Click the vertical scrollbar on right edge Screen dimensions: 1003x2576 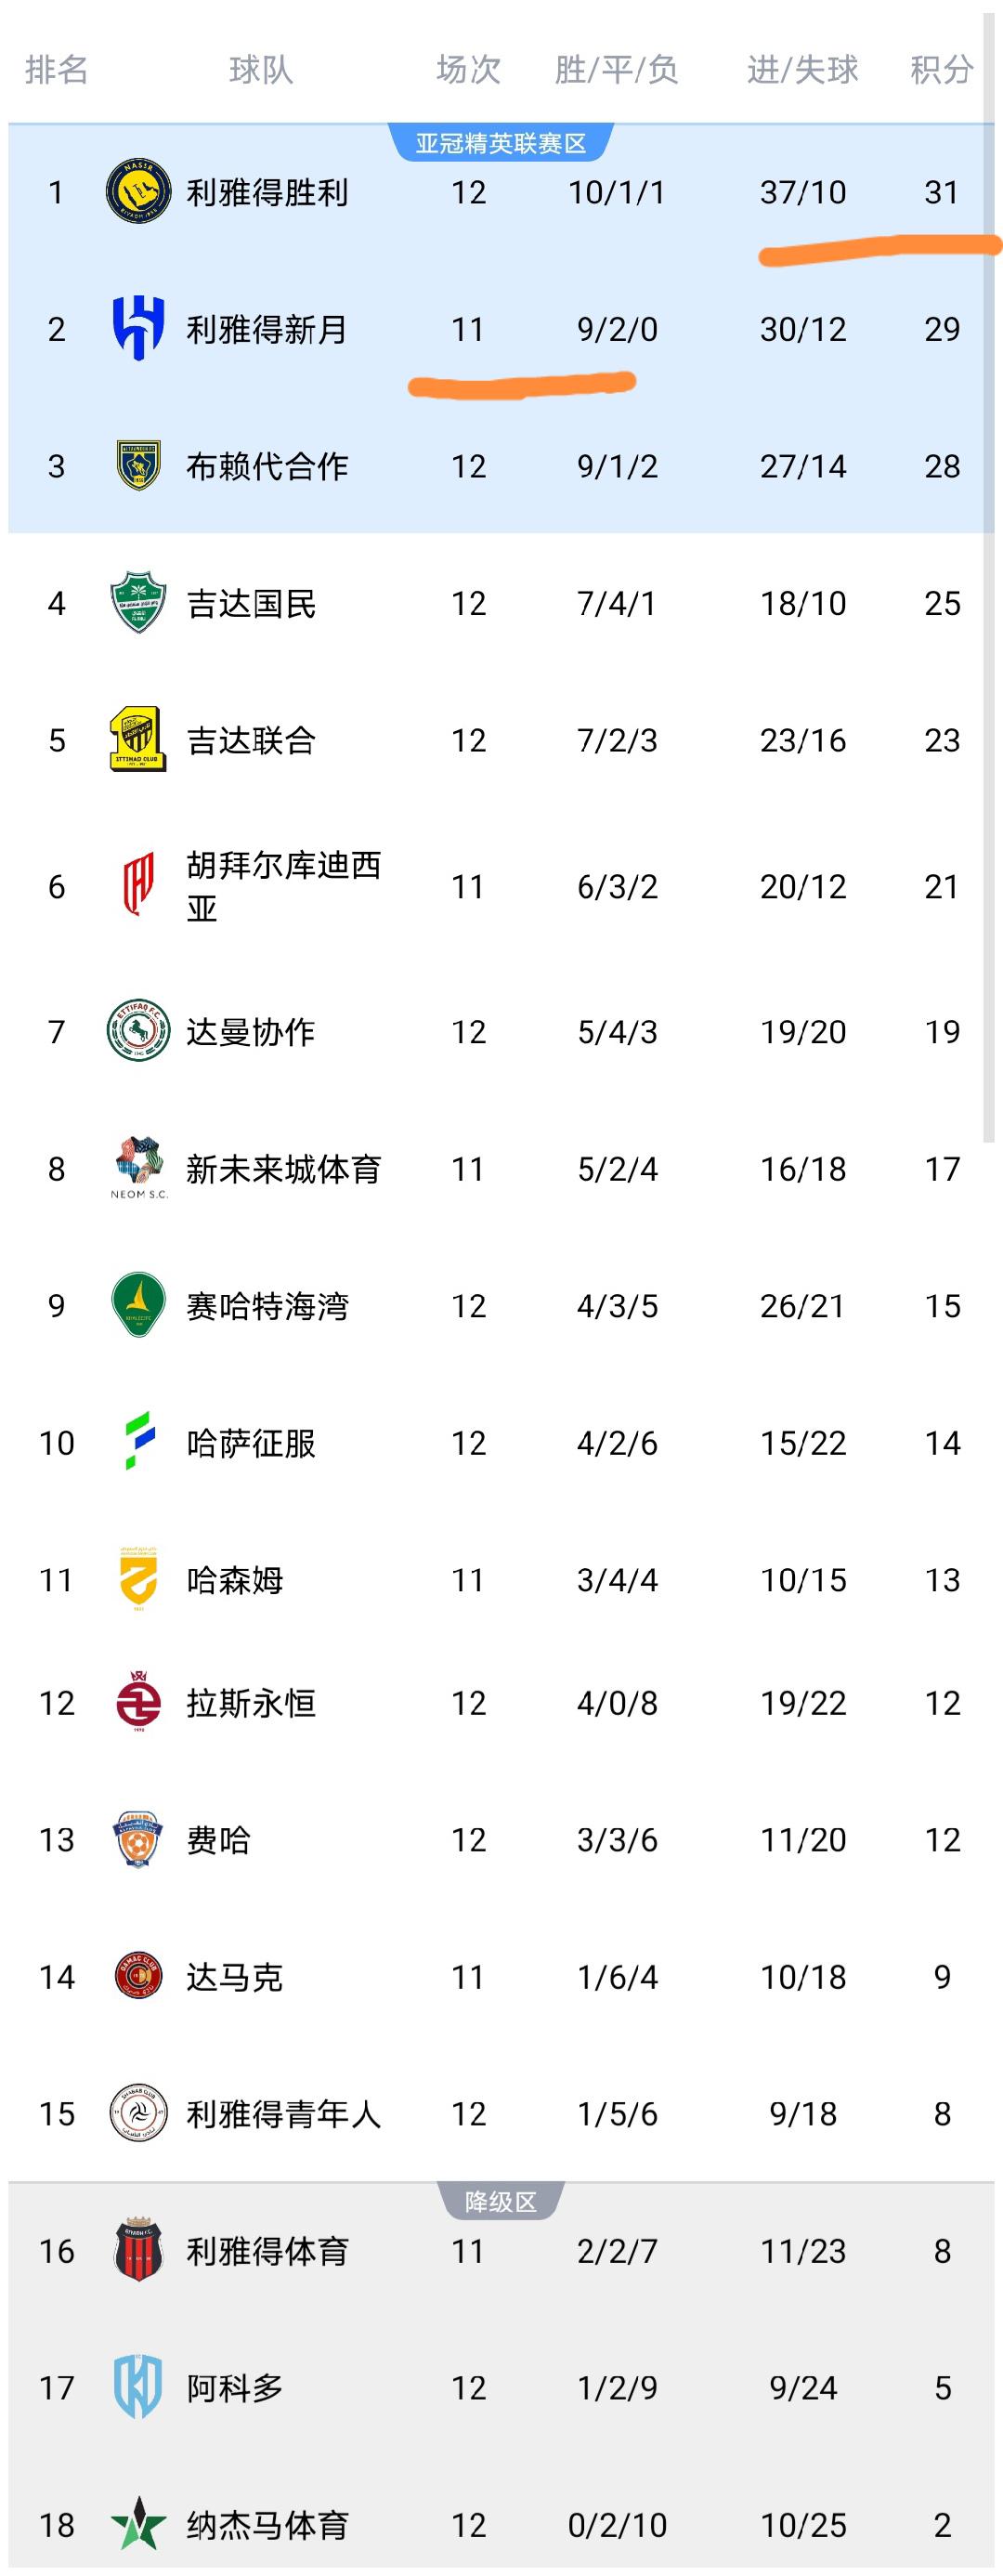click(x=989, y=600)
